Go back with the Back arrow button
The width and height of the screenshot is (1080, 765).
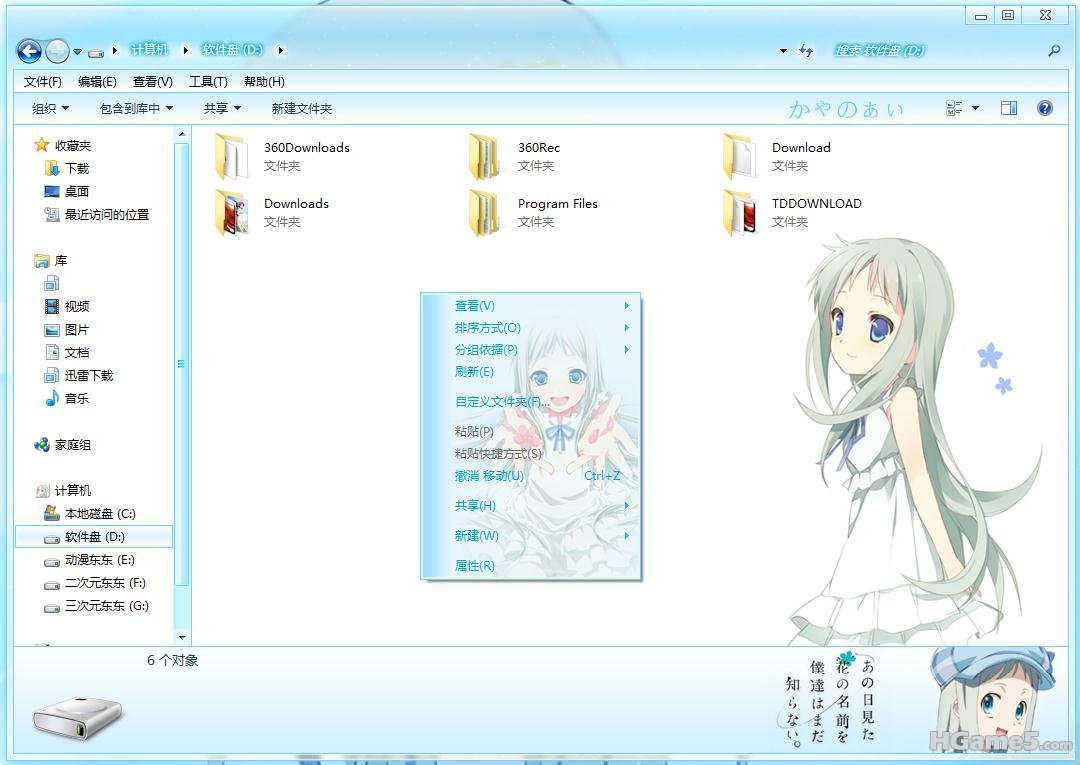29,50
